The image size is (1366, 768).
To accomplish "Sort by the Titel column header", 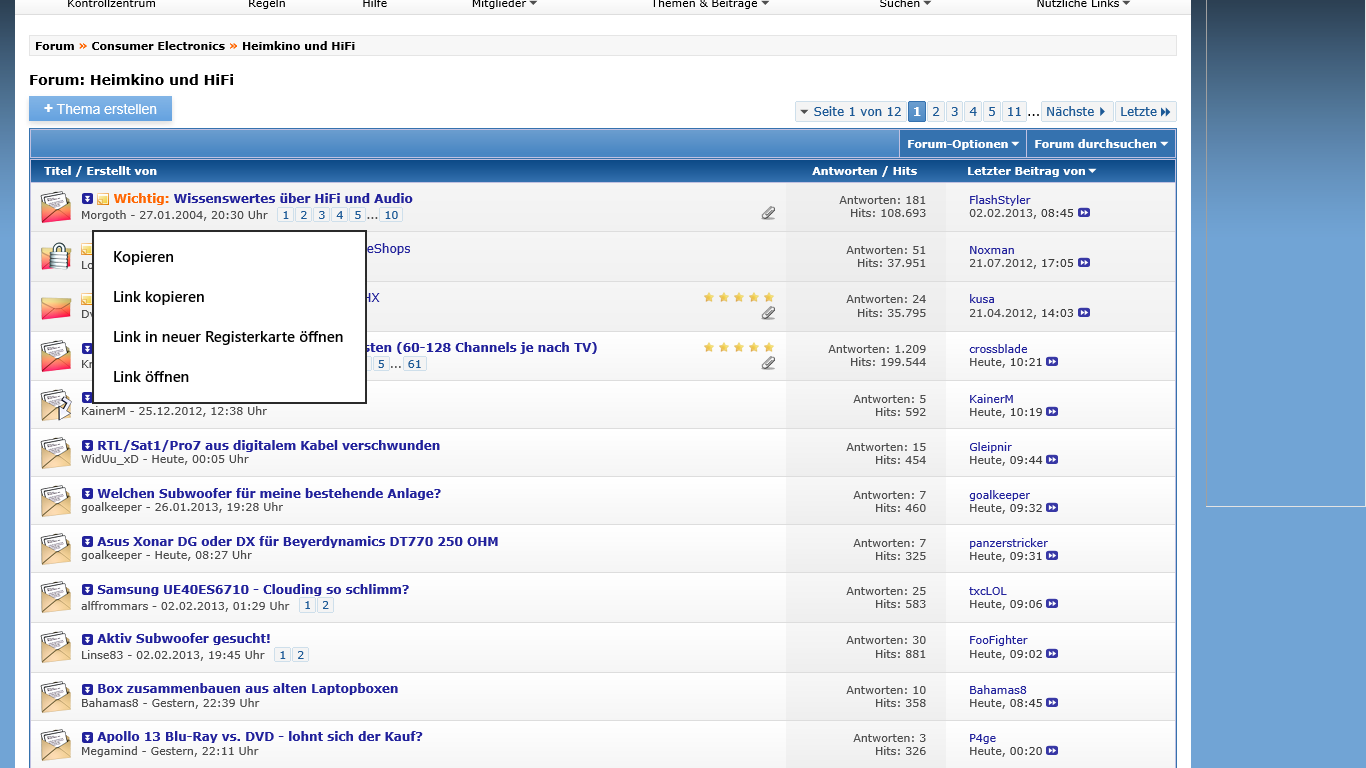I will (x=57, y=171).
